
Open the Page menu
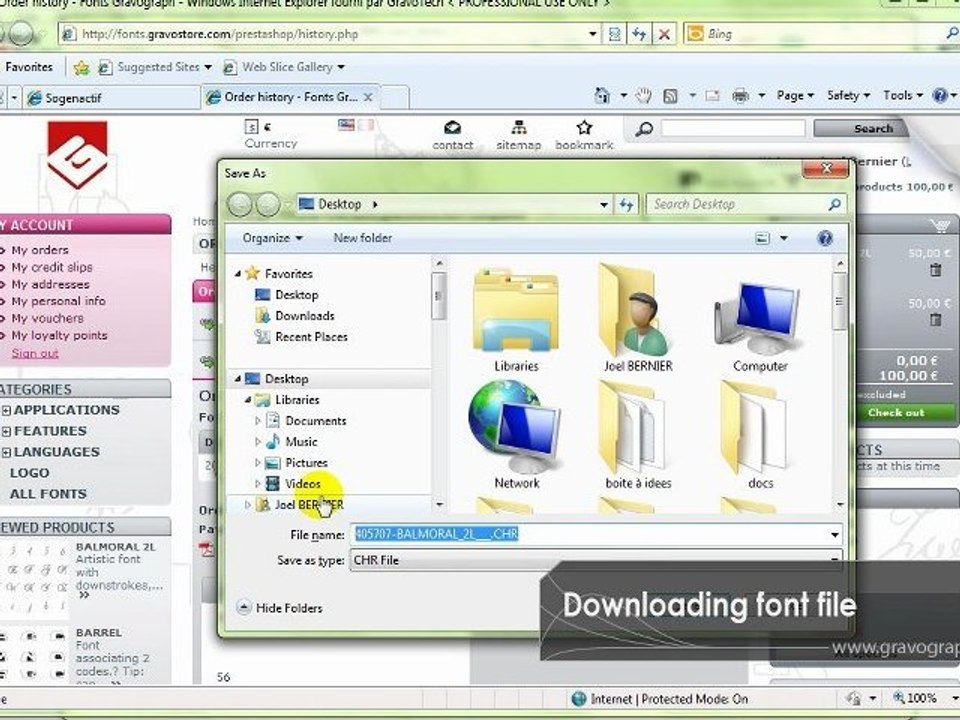795,96
